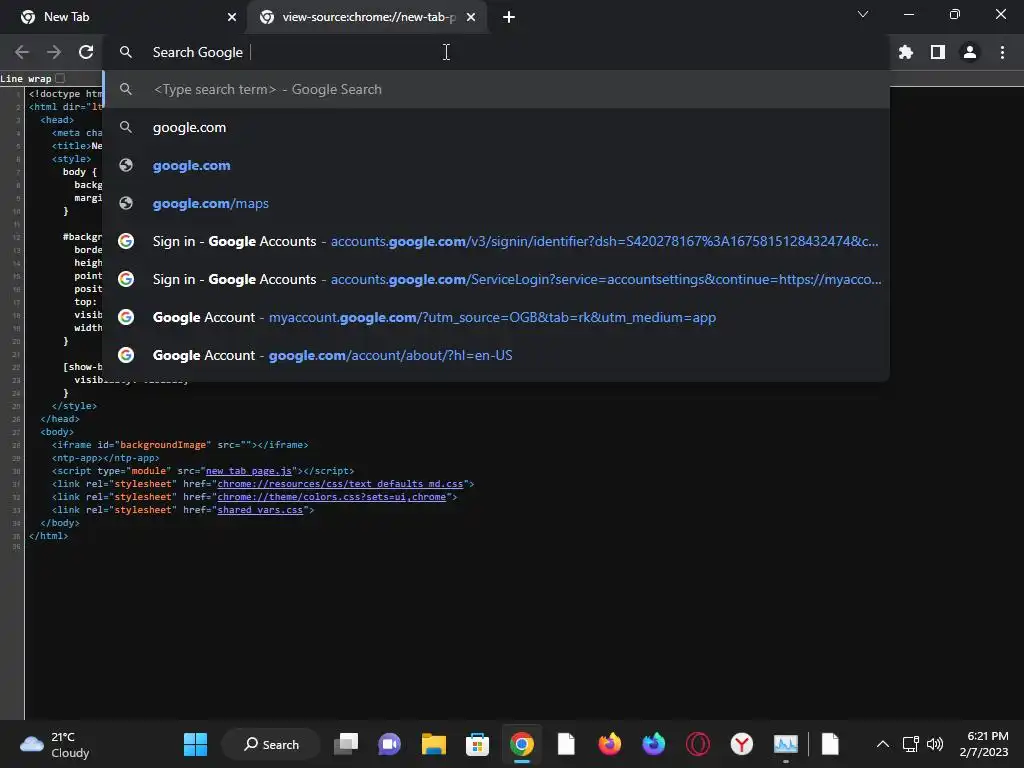Image resolution: width=1024 pixels, height=768 pixels.
Task: Switch to the New Tab tab
Action: click(x=123, y=17)
